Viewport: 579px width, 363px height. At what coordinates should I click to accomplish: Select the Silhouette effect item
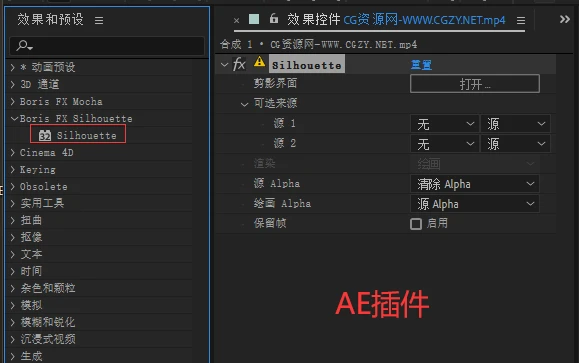pyautogui.click(x=78, y=135)
